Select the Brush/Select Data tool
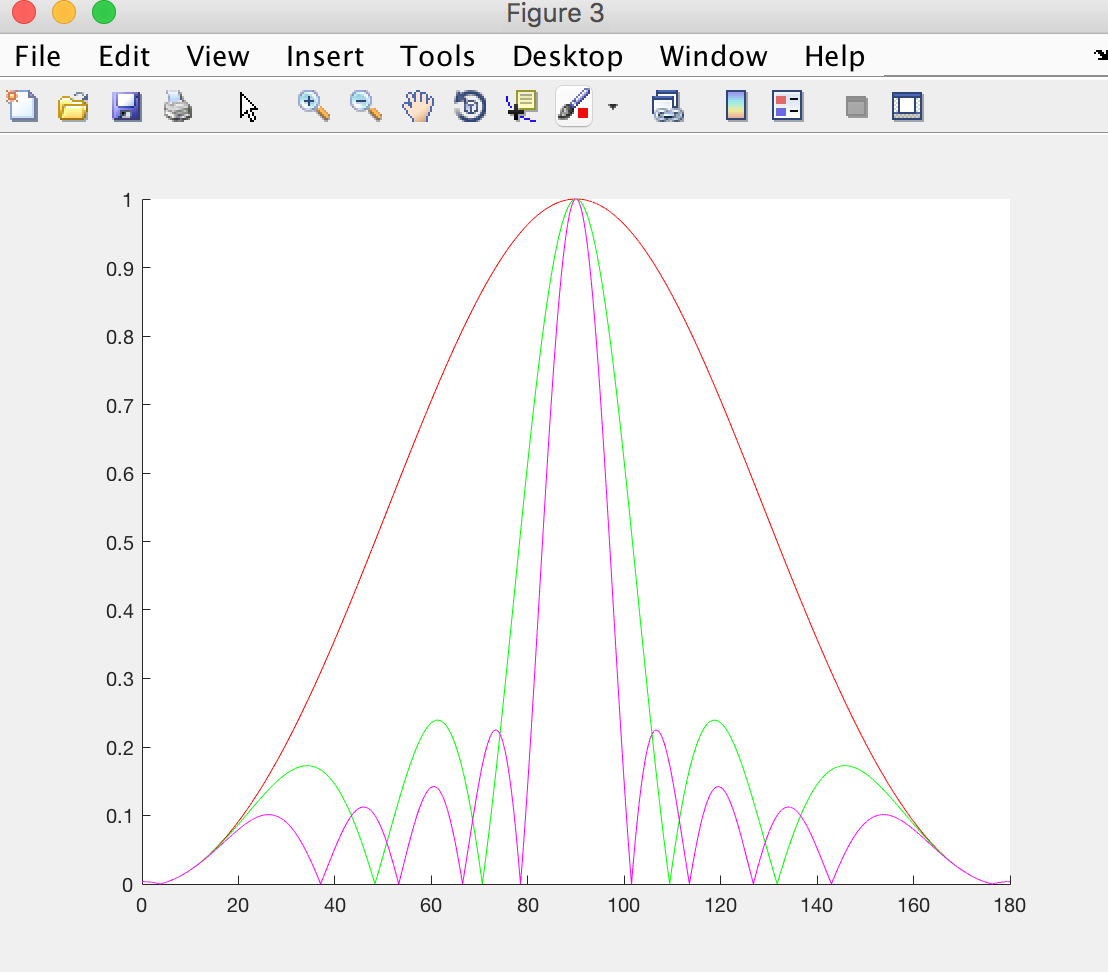This screenshot has width=1108, height=972. pos(574,105)
